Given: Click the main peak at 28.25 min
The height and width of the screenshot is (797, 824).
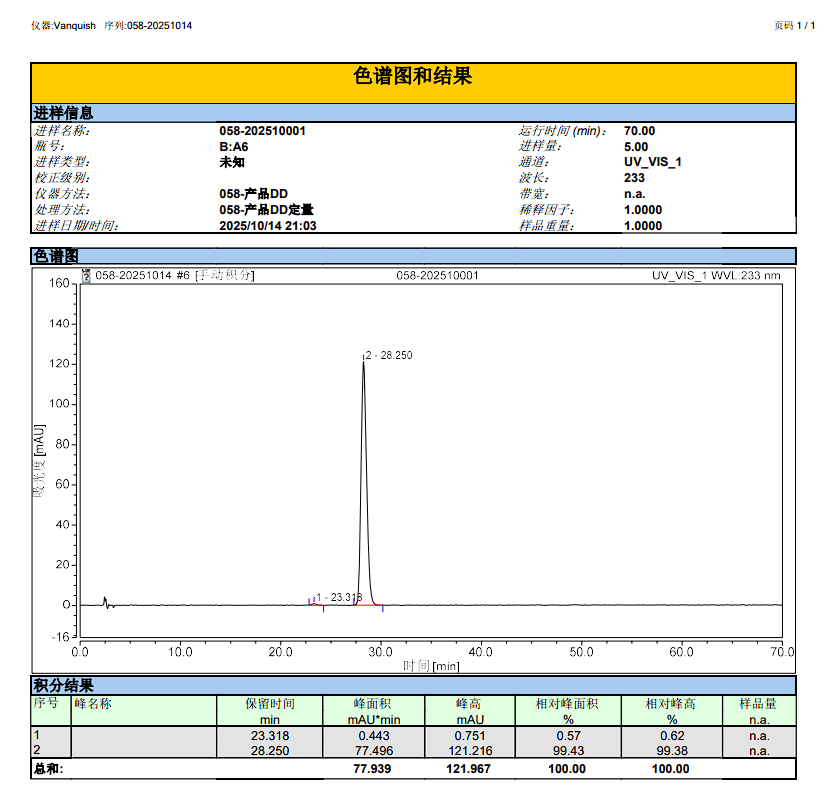Looking at the screenshot, I should pyautogui.click(x=364, y=483).
